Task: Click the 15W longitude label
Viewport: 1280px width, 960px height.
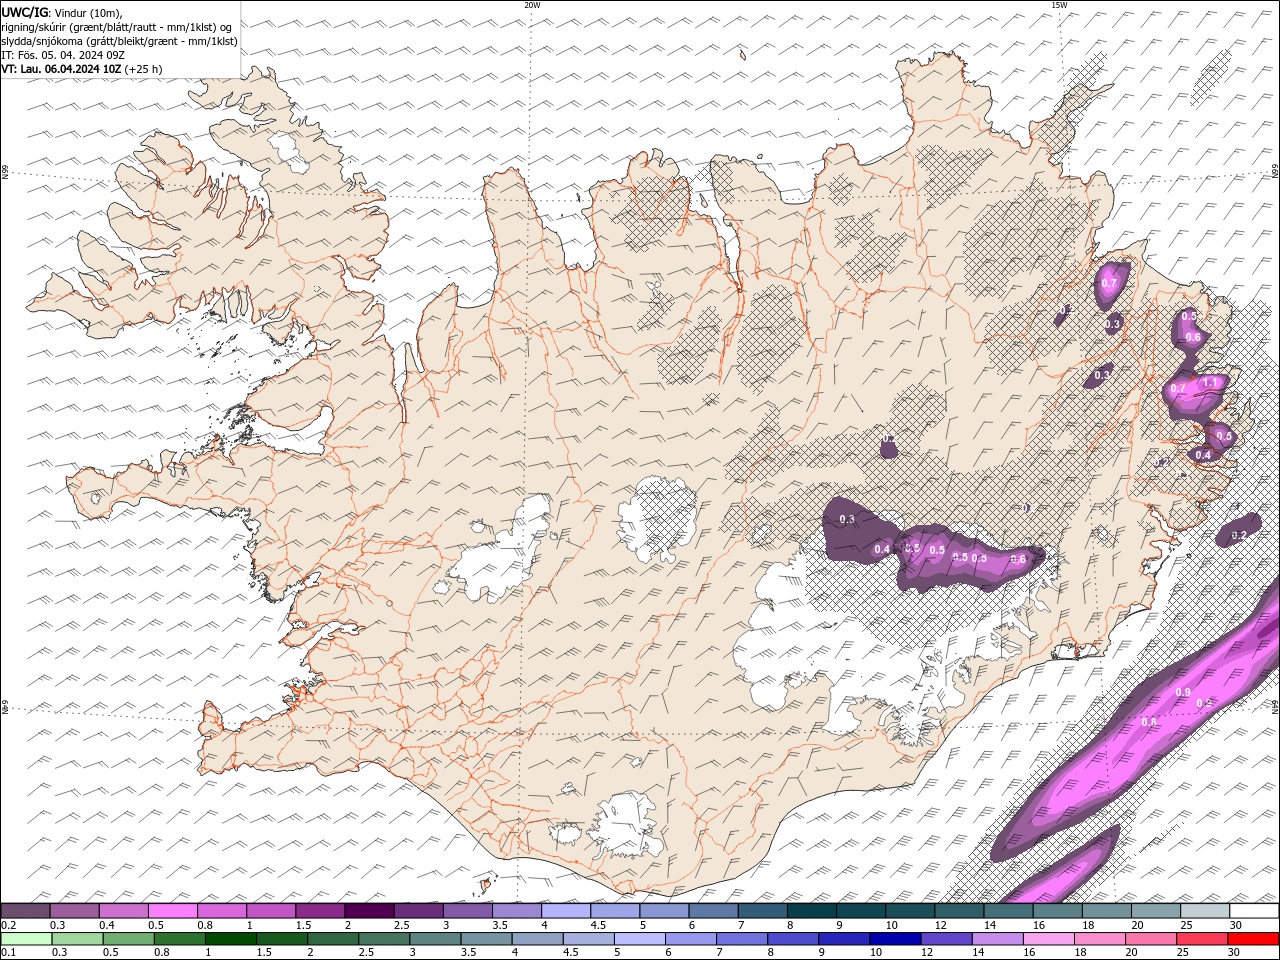Action: [1059, 5]
